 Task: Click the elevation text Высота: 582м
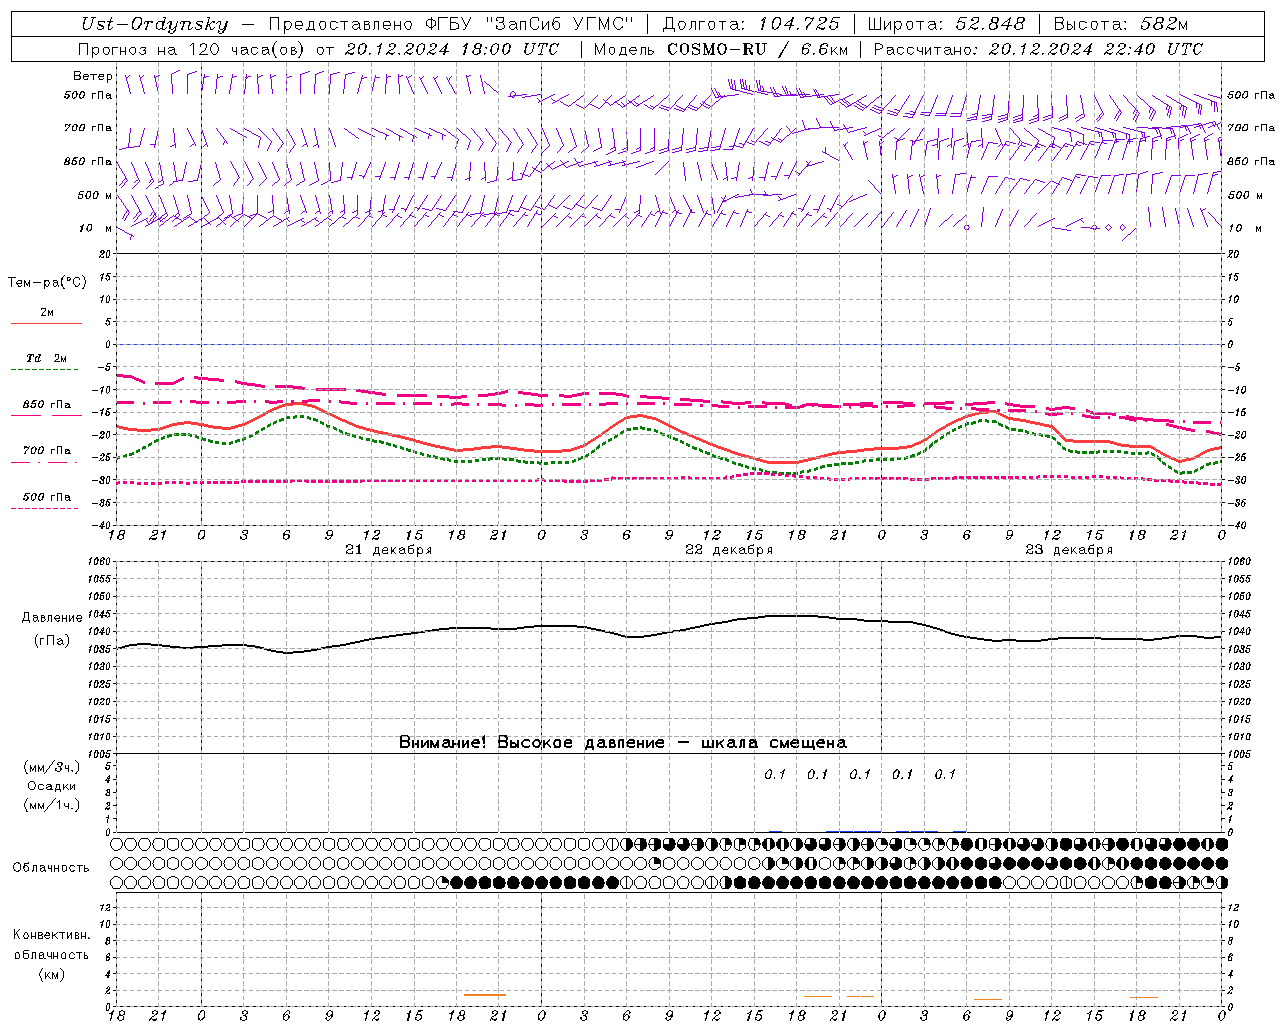click(x=1121, y=24)
